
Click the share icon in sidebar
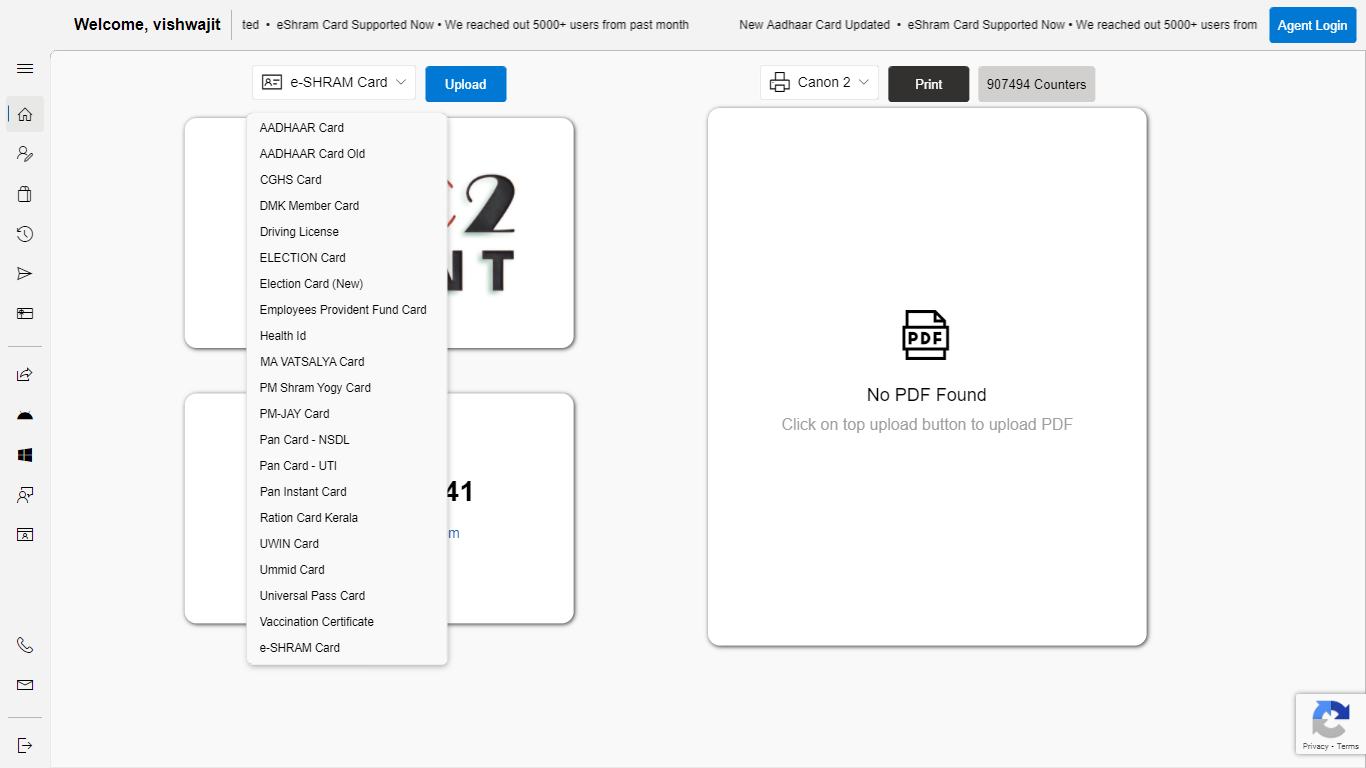25,375
